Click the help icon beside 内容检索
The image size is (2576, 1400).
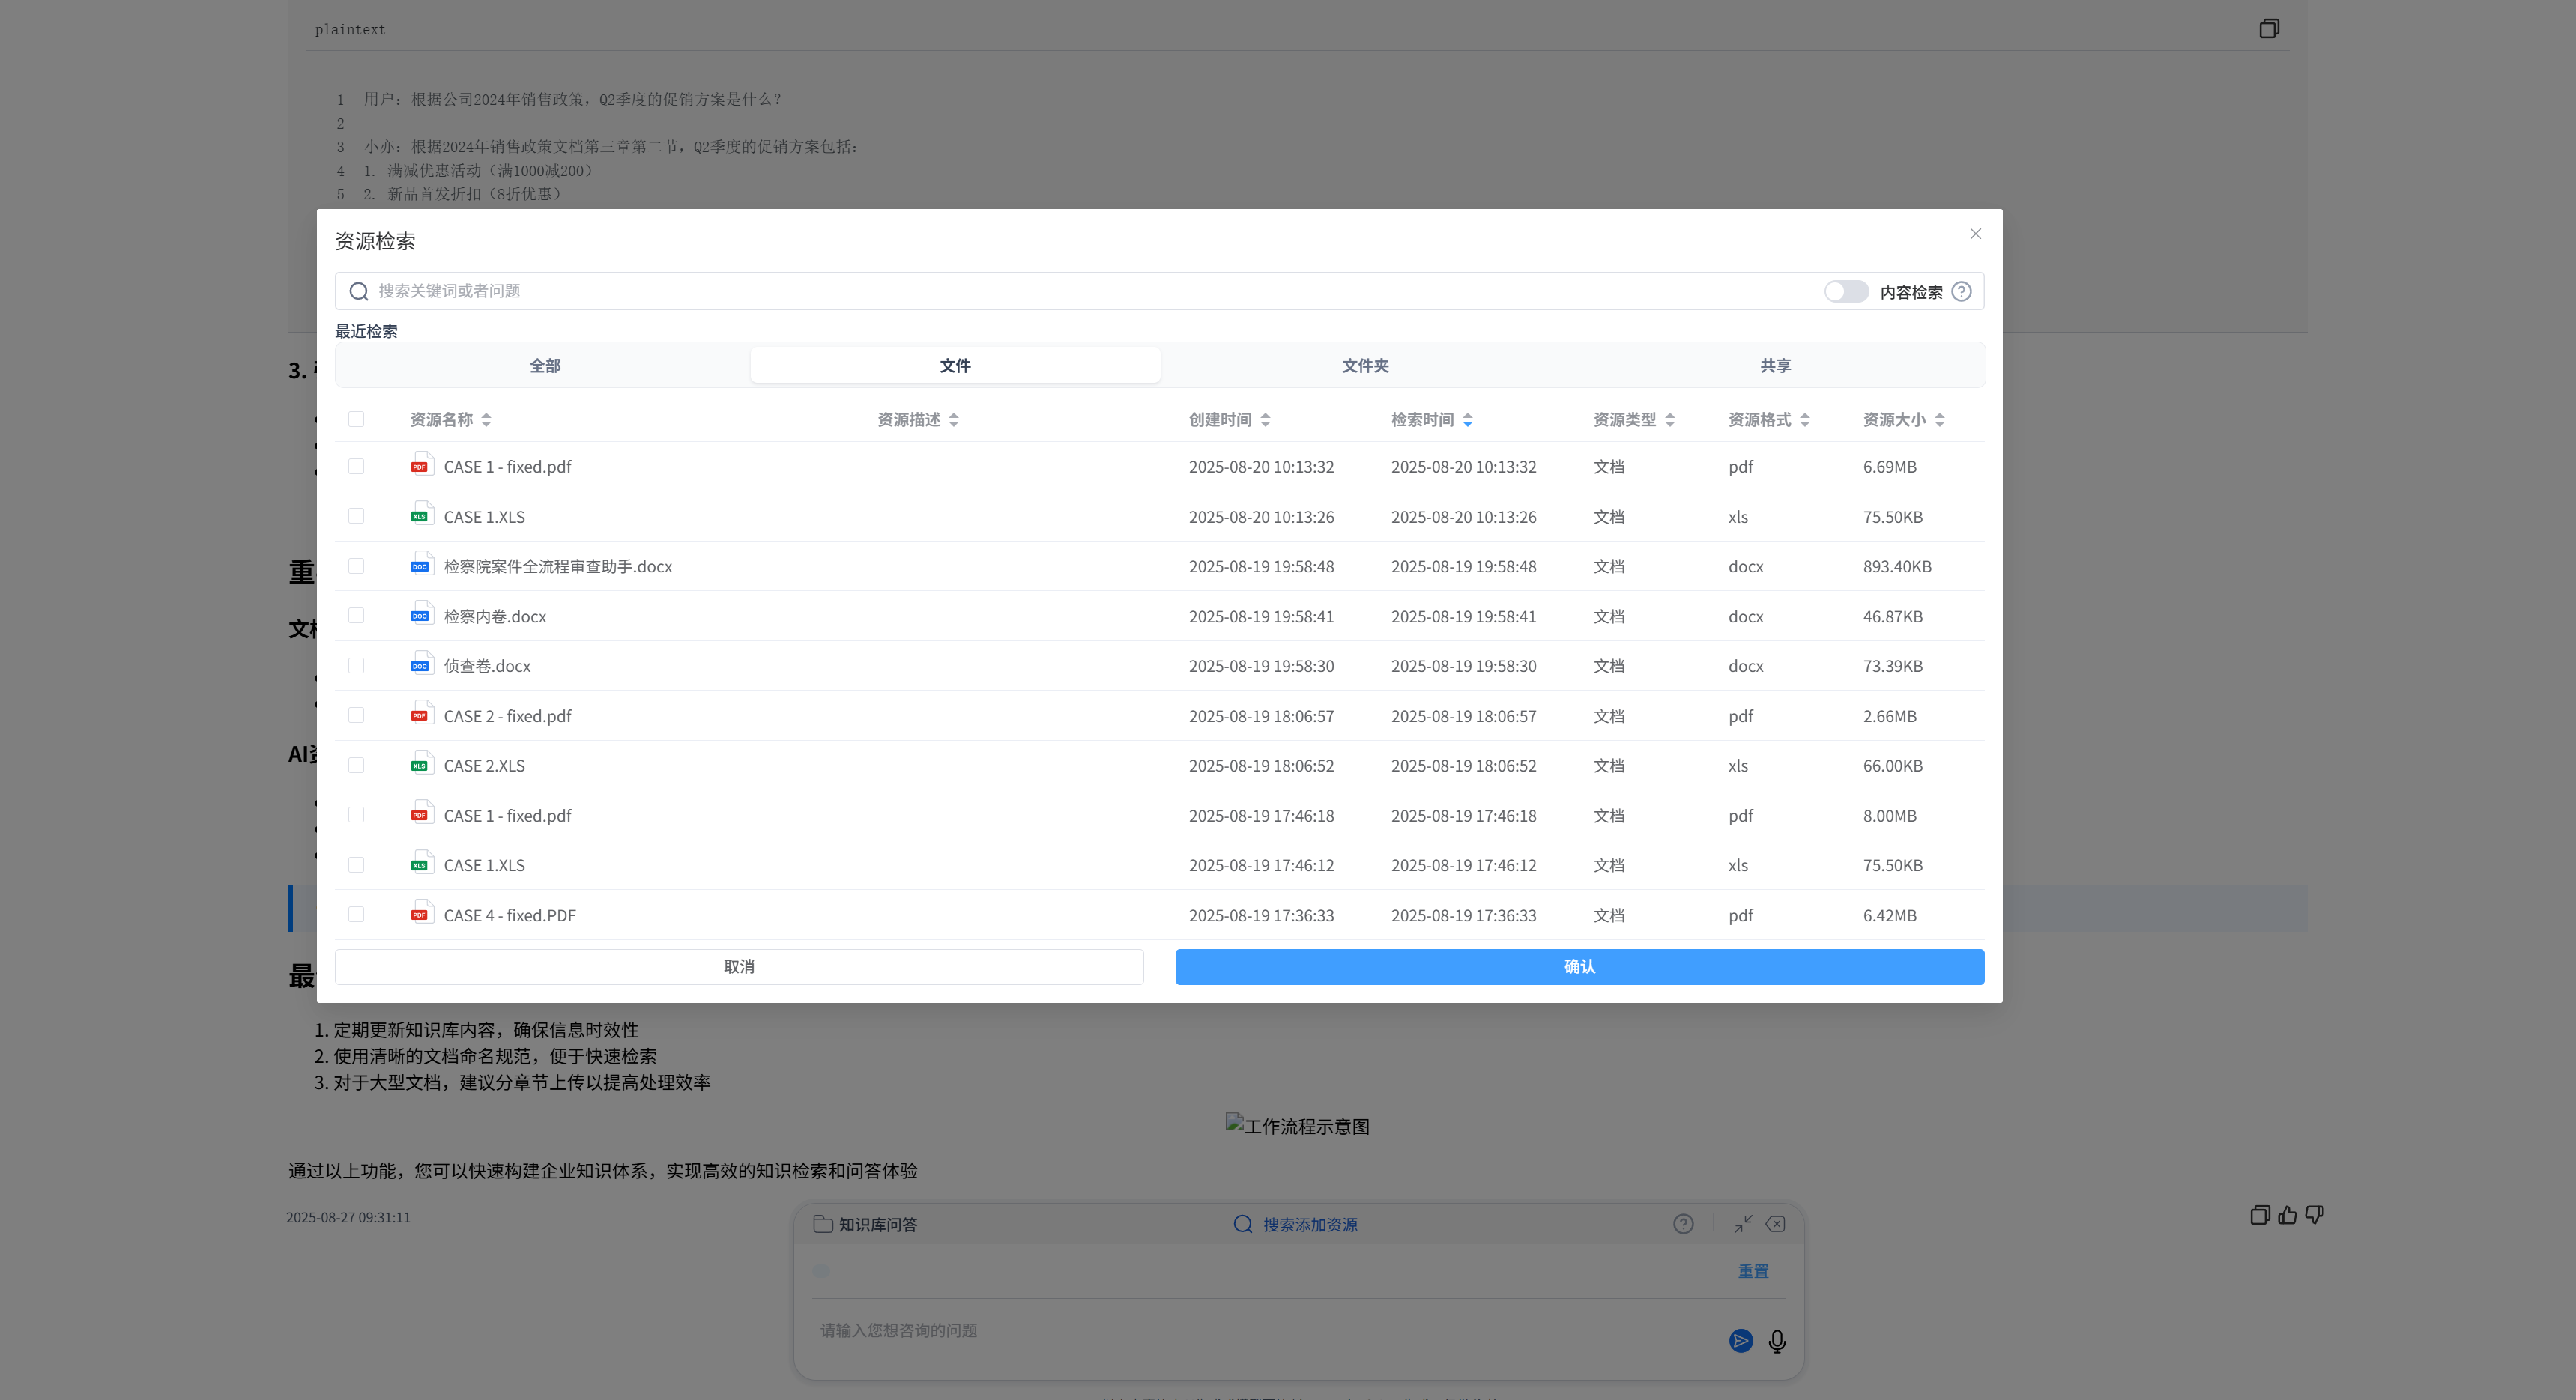point(1961,291)
